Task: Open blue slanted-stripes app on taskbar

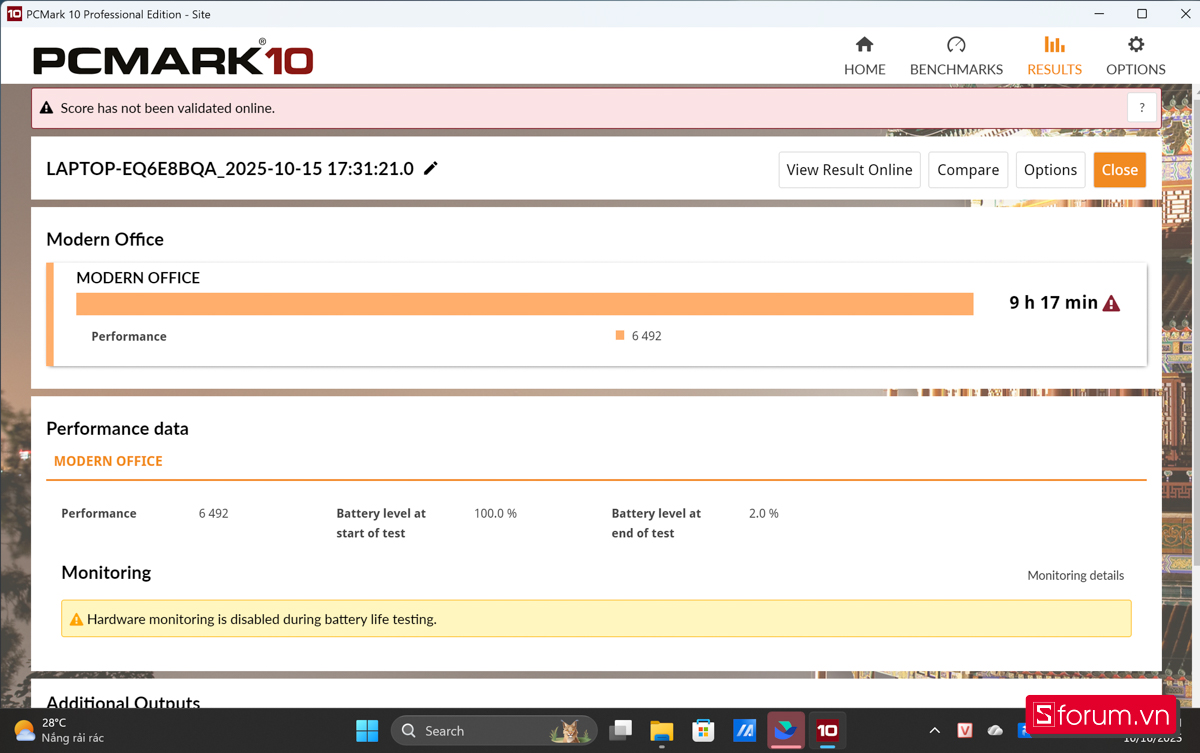Action: click(x=744, y=731)
